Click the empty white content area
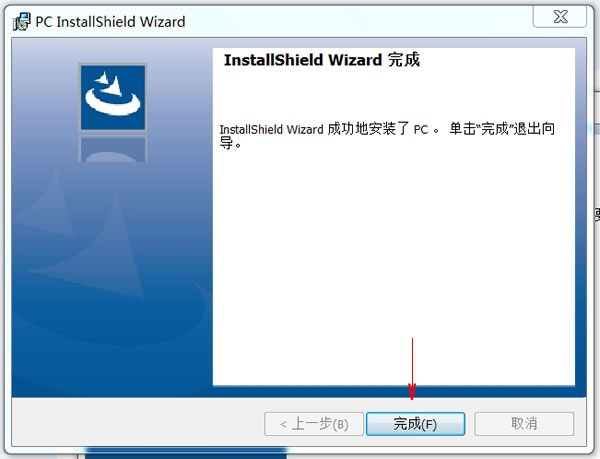 [394, 268]
